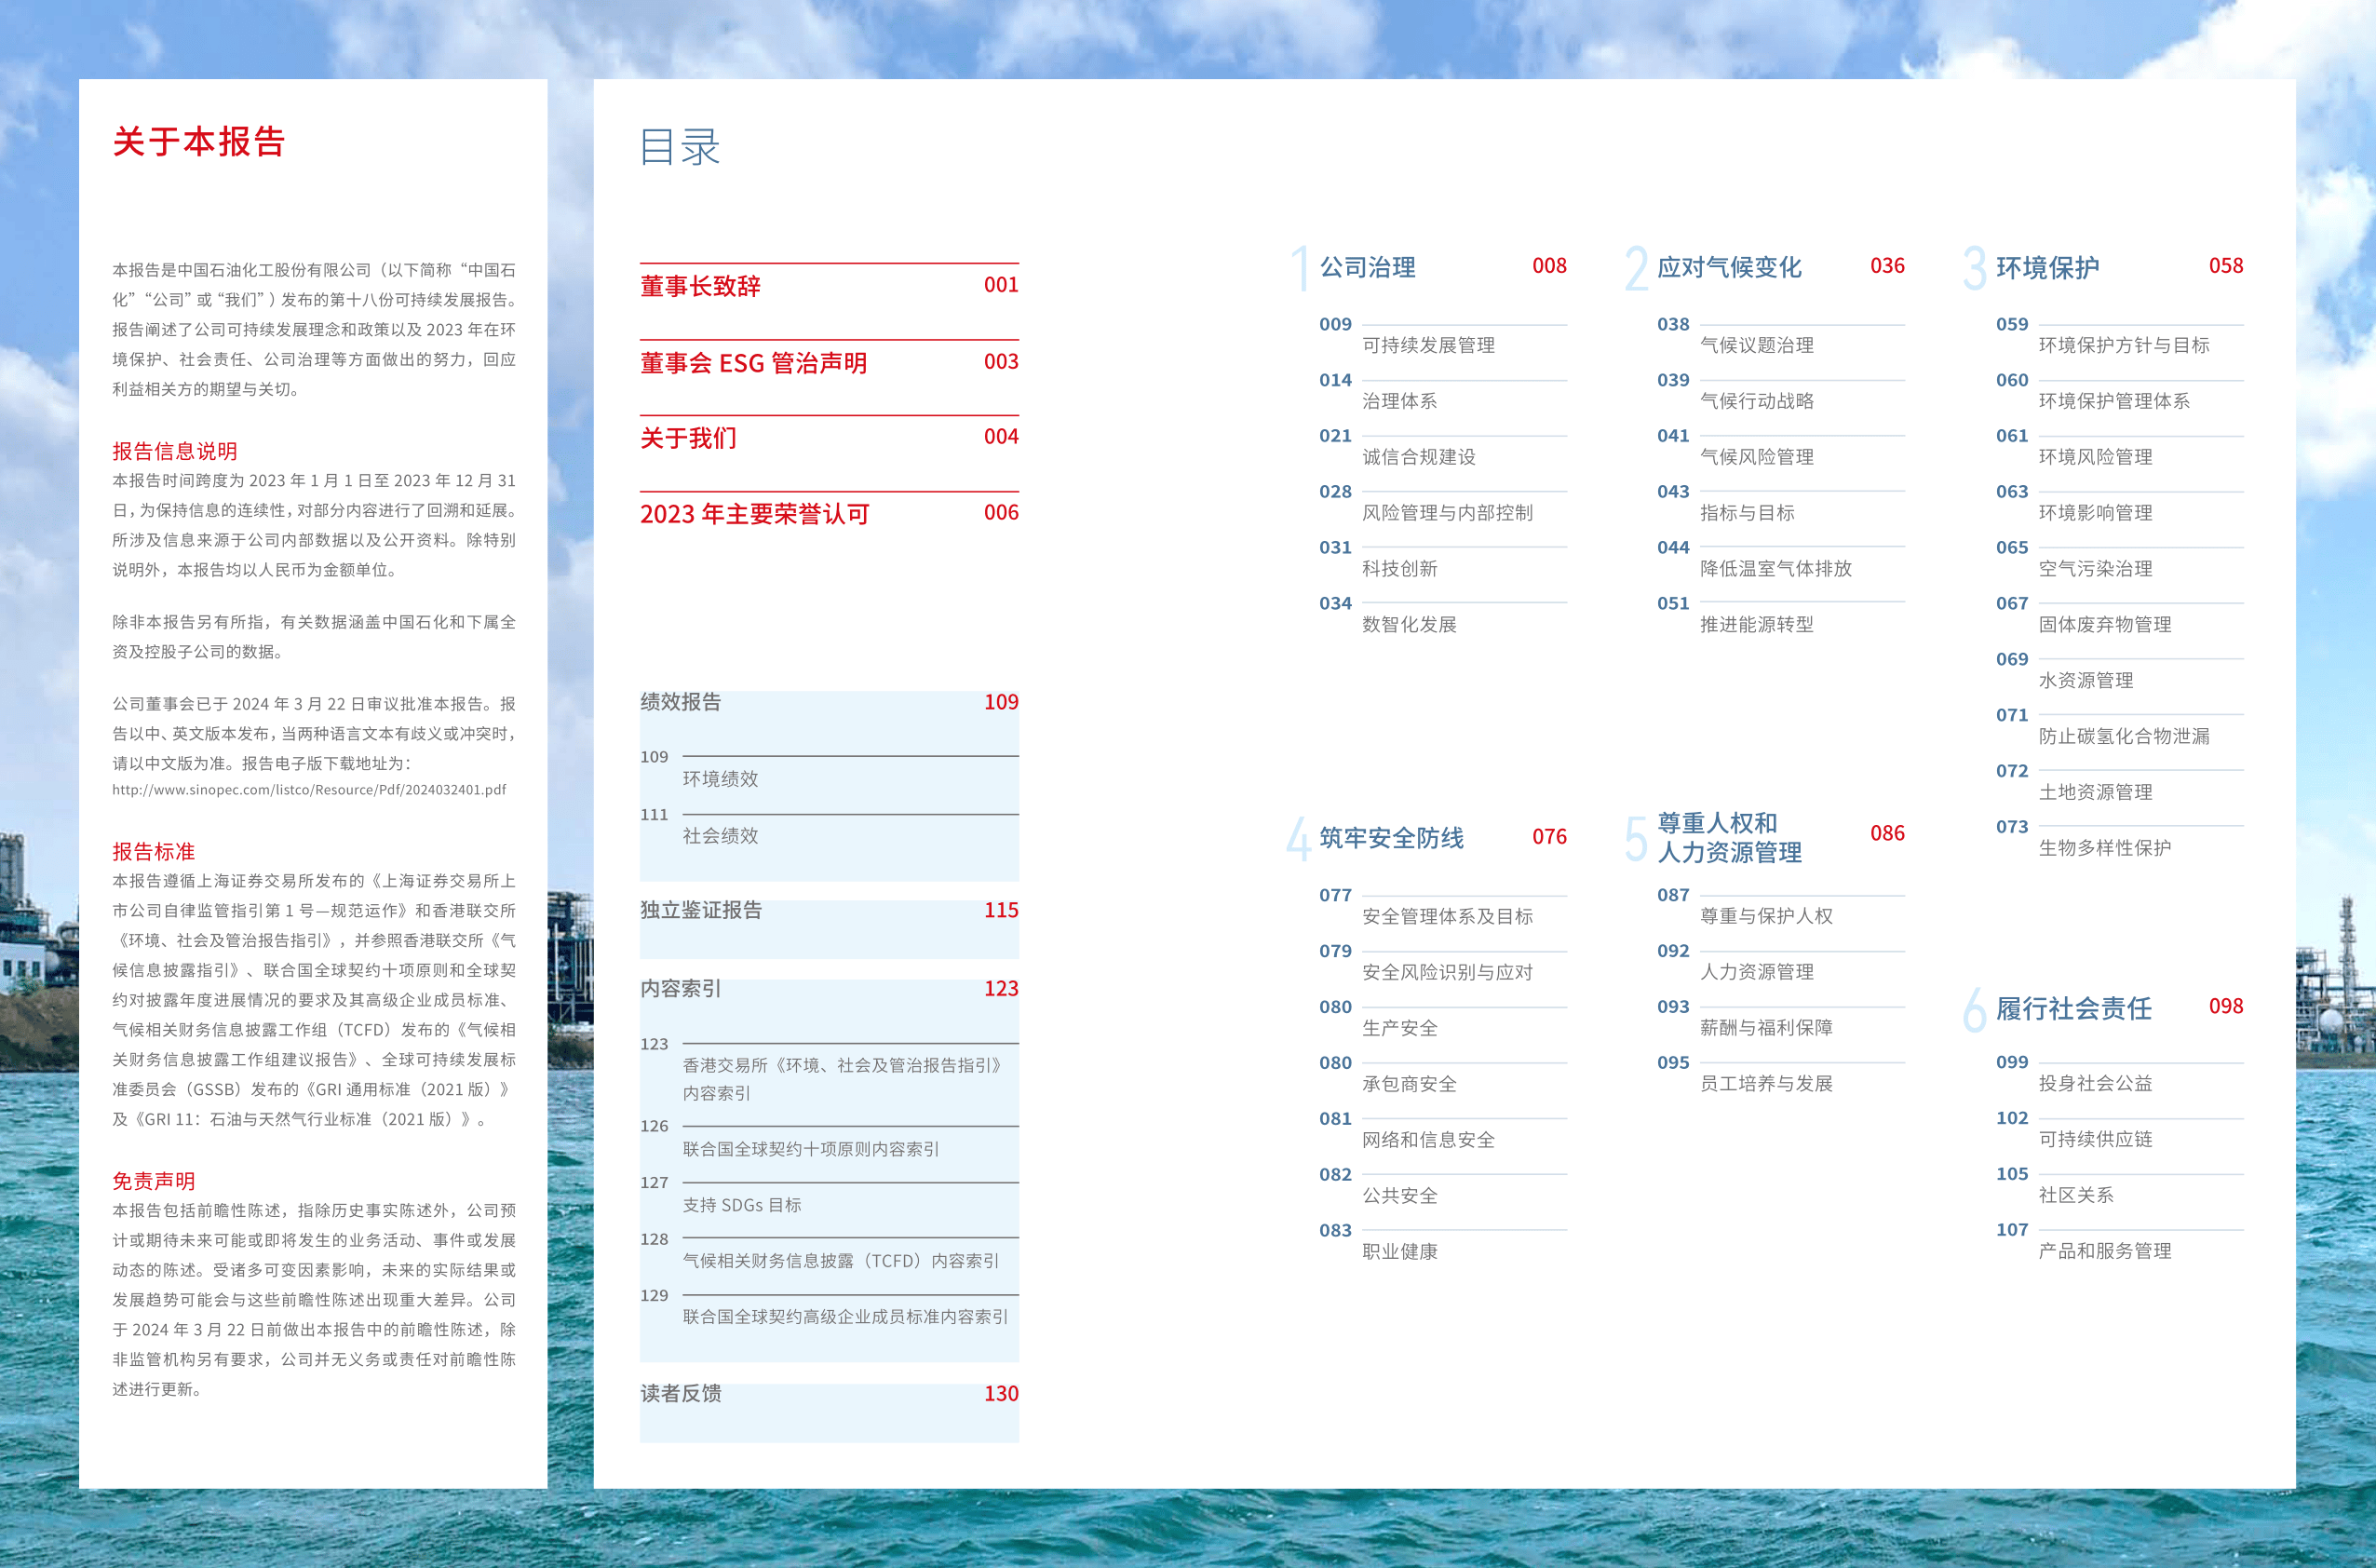Click the 风险管理与内部控制 entry
The width and height of the screenshot is (2376, 1568).
[1447, 513]
